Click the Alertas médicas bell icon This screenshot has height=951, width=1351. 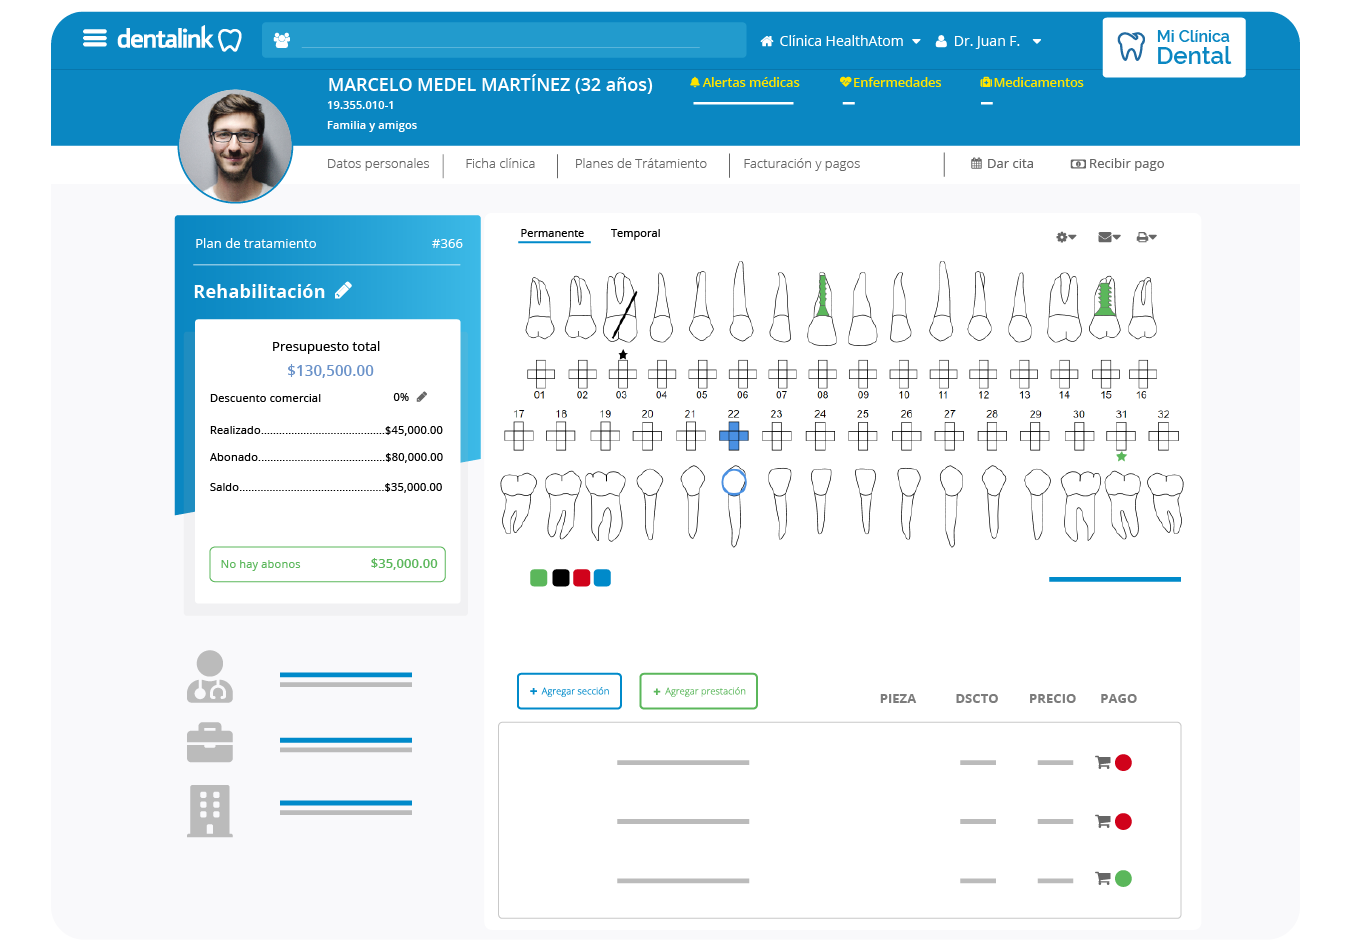pyautogui.click(x=695, y=81)
